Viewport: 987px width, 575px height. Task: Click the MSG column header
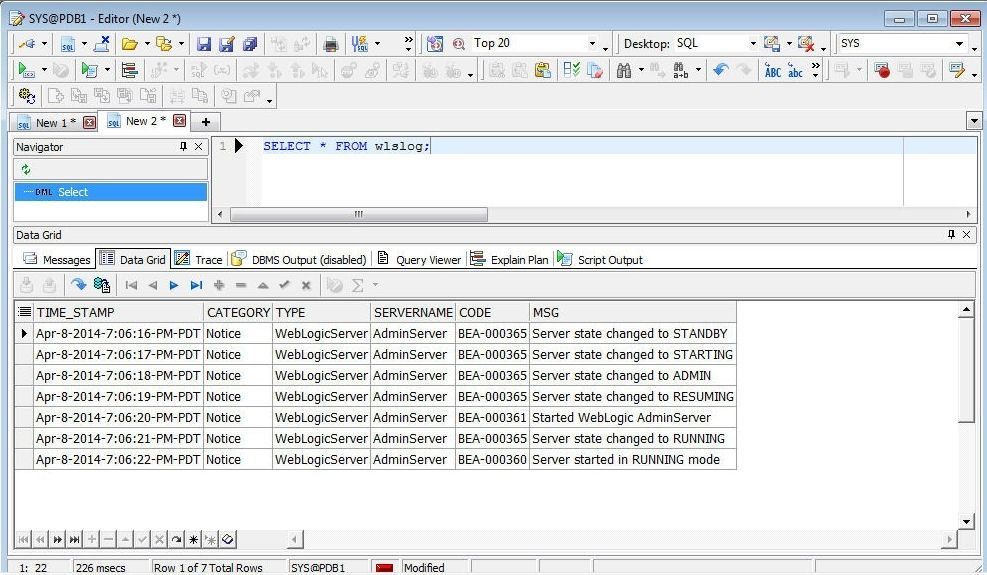click(x=633, y=312)
